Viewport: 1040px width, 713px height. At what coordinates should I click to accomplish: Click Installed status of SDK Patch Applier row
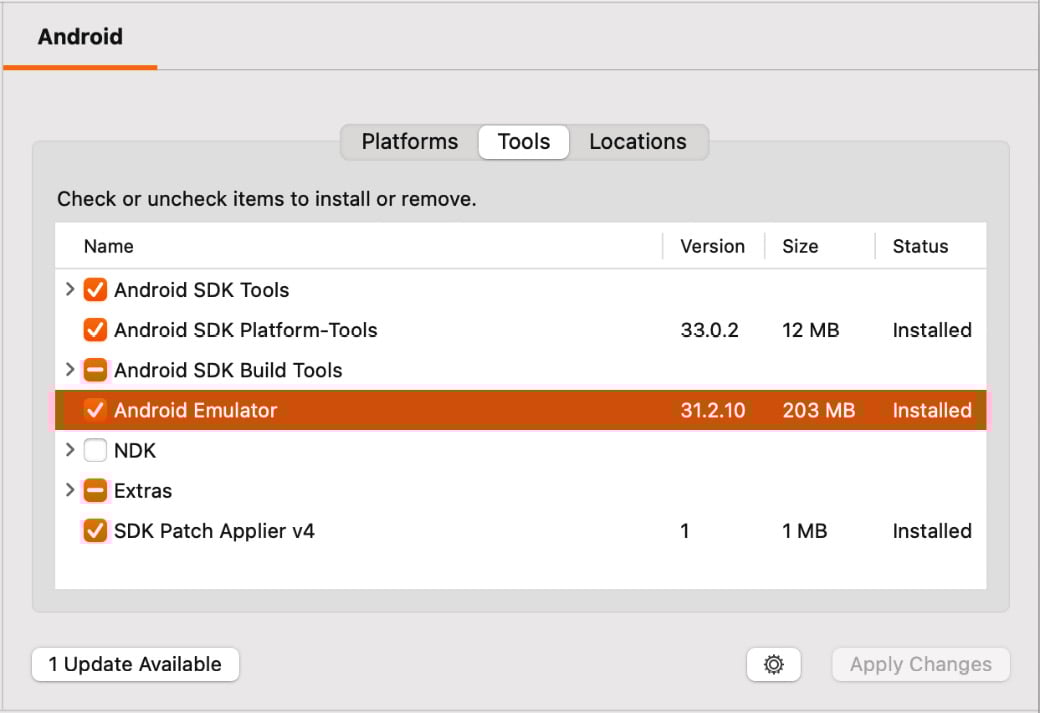(x=932, y=531)
